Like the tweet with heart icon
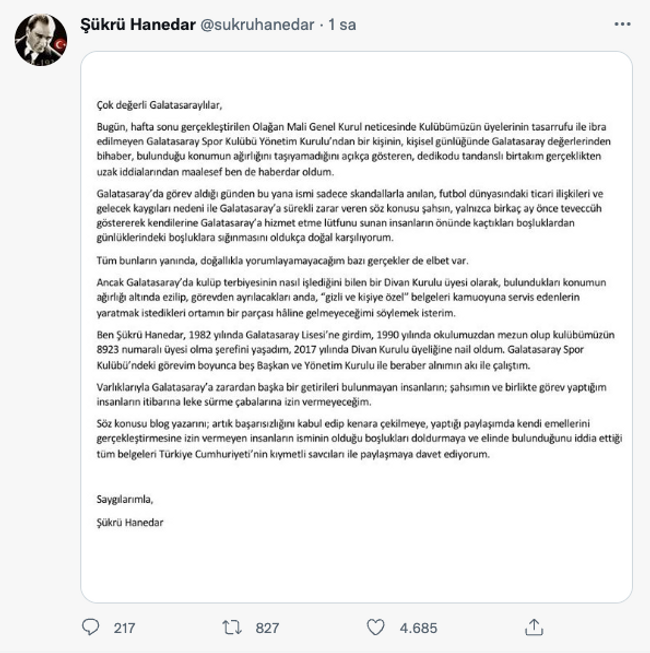650x653 pixels. click(x=375, y=627)
